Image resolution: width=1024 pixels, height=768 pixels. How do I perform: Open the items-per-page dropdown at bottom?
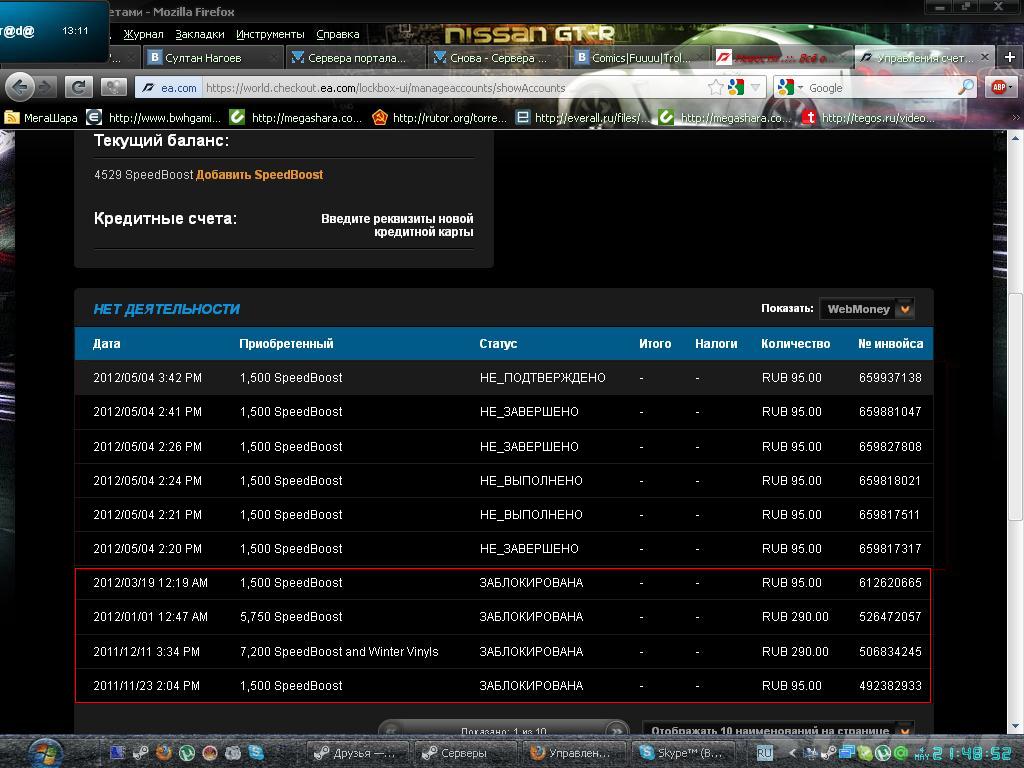tap(904, 730)
